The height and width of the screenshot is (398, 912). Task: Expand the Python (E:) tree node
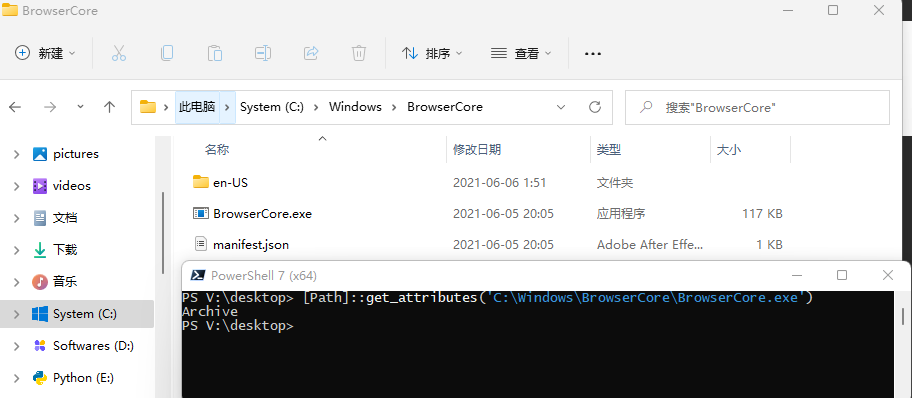click(17, 378)
